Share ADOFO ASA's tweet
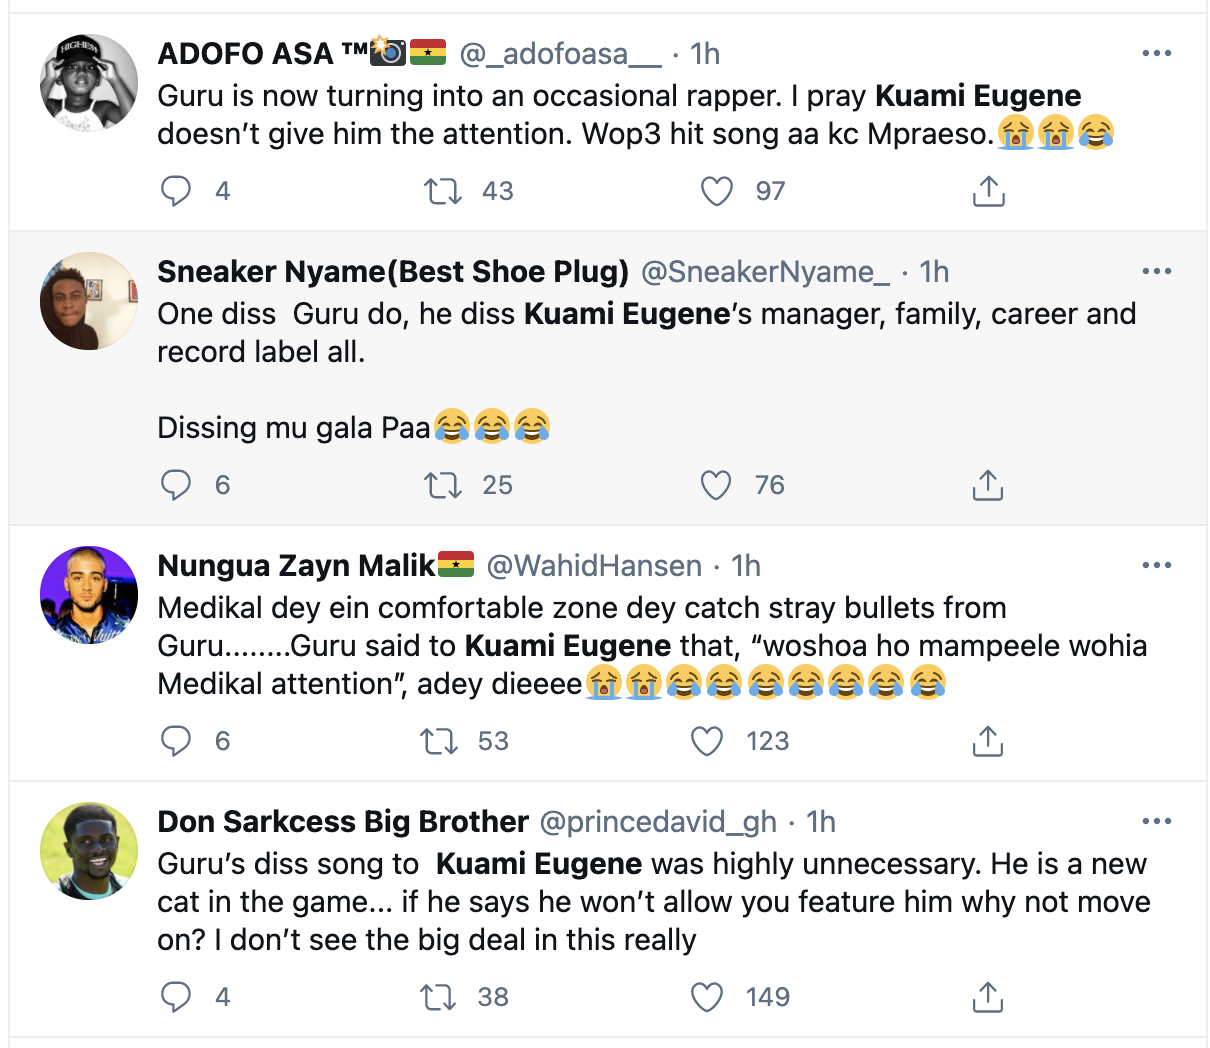This screenshot has width=1210, height=1048. click(x=988, y=191)
